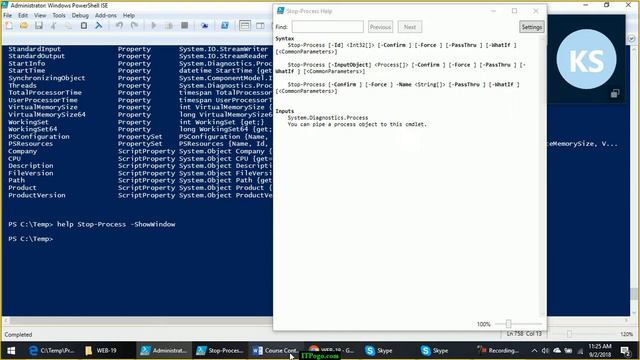Click the Run Script play icon

(154, 26)
